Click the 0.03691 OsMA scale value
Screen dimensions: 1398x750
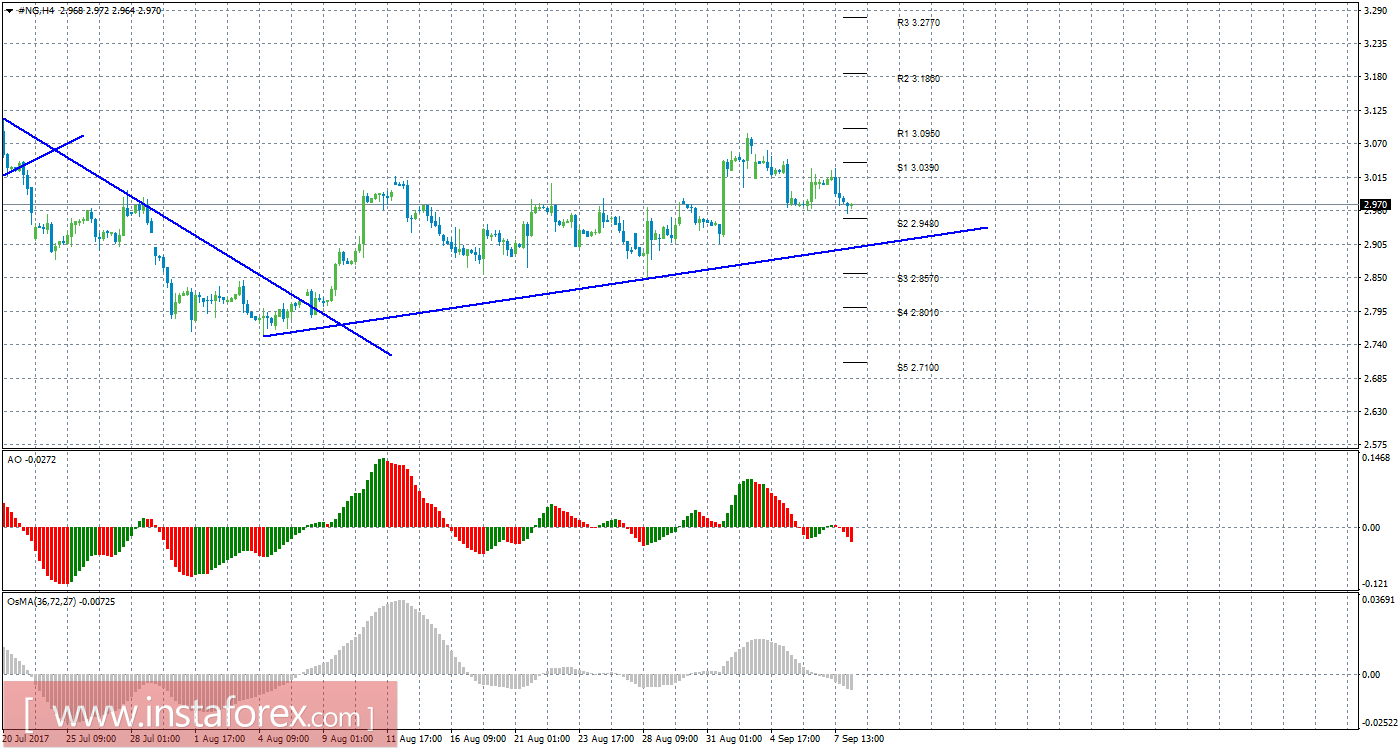point(1378,599)
